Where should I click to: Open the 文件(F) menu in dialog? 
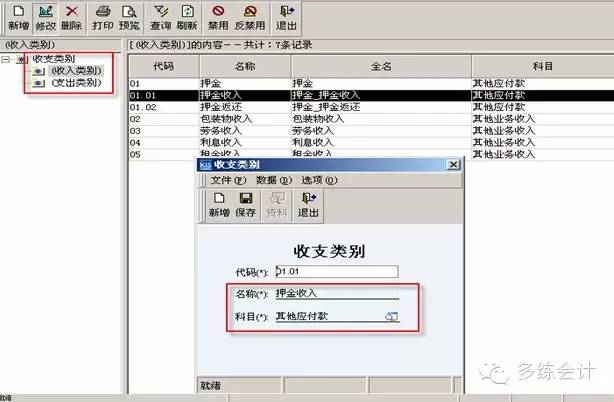pos(228,180)
